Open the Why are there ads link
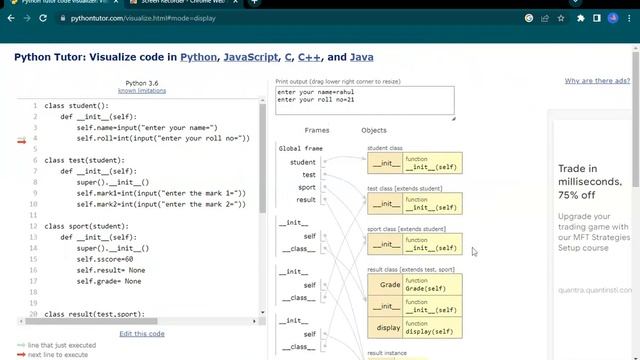This screenshot has width=640, height=360. point(597,81)
